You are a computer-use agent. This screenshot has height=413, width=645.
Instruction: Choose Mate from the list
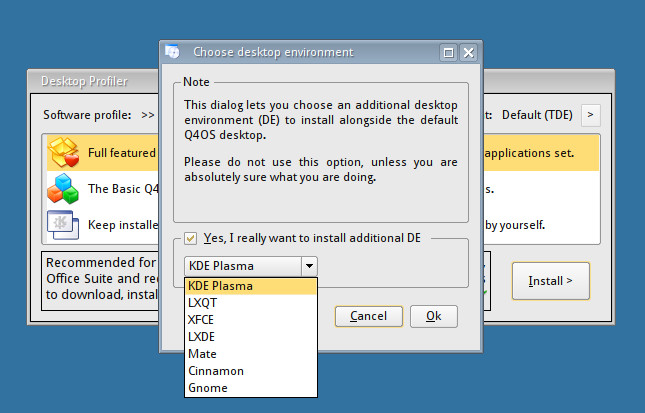(x=251, y=354)
